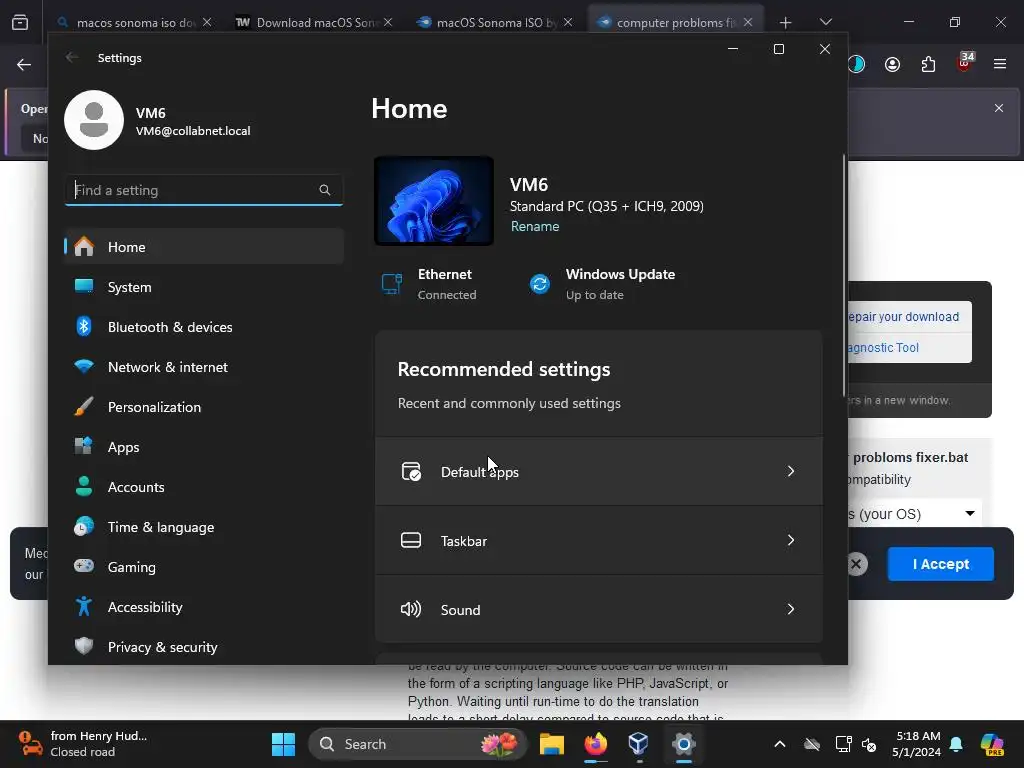Click I Accept on cookie banner
Image resolution: width=1024 pixels, height=768 pixels.
pos(940,564)
